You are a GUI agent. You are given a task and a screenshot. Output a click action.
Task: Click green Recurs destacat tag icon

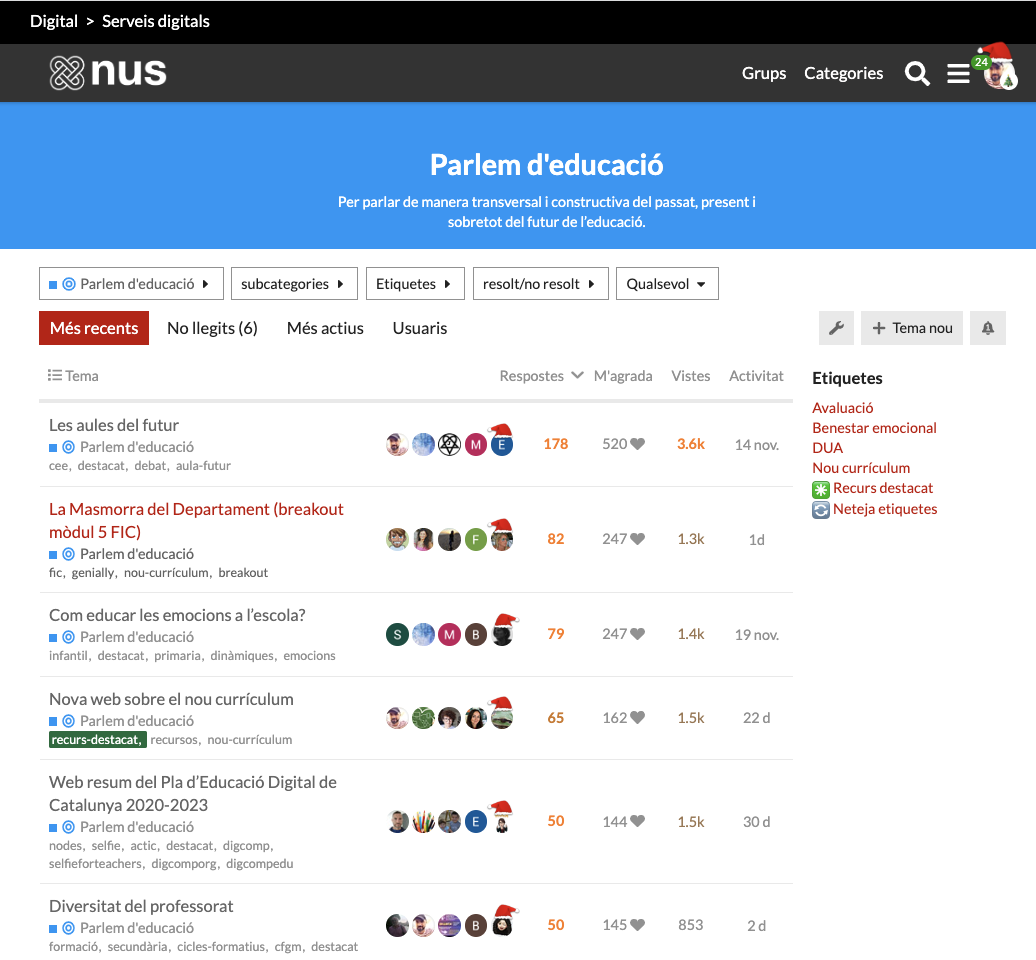point(821,489)
